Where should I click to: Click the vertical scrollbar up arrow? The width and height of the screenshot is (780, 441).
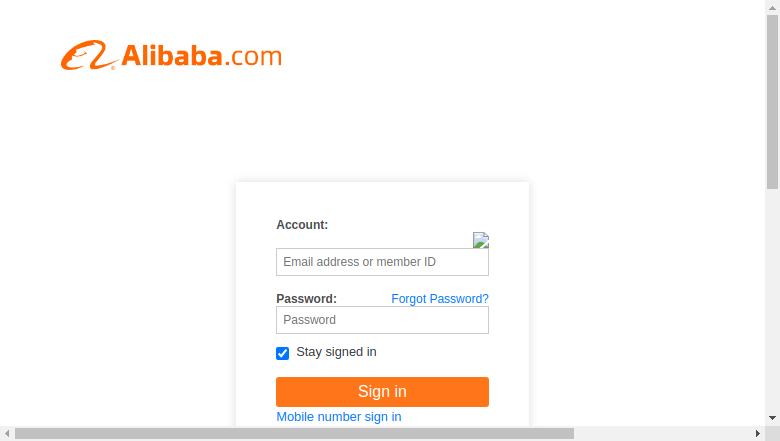tap(772, 7)
